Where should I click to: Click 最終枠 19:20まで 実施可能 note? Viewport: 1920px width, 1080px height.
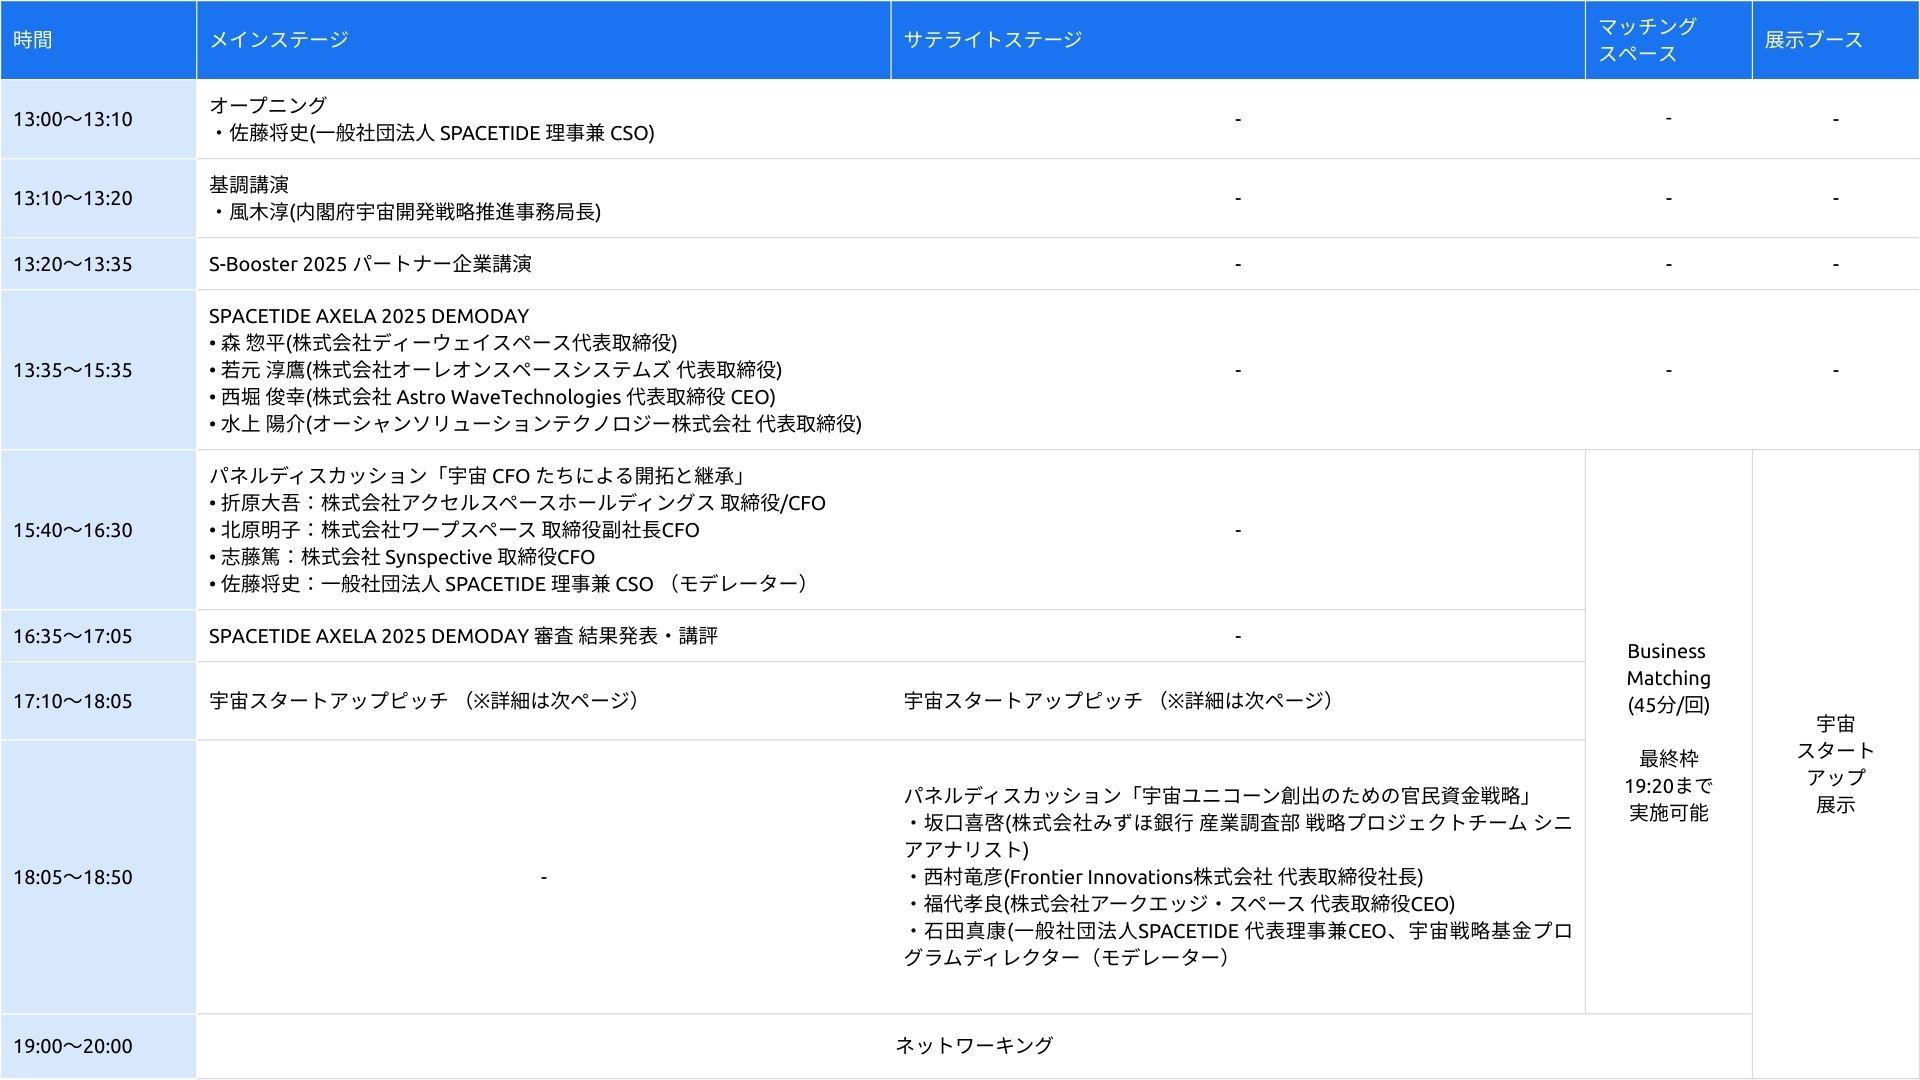(x=1668, y=786)
